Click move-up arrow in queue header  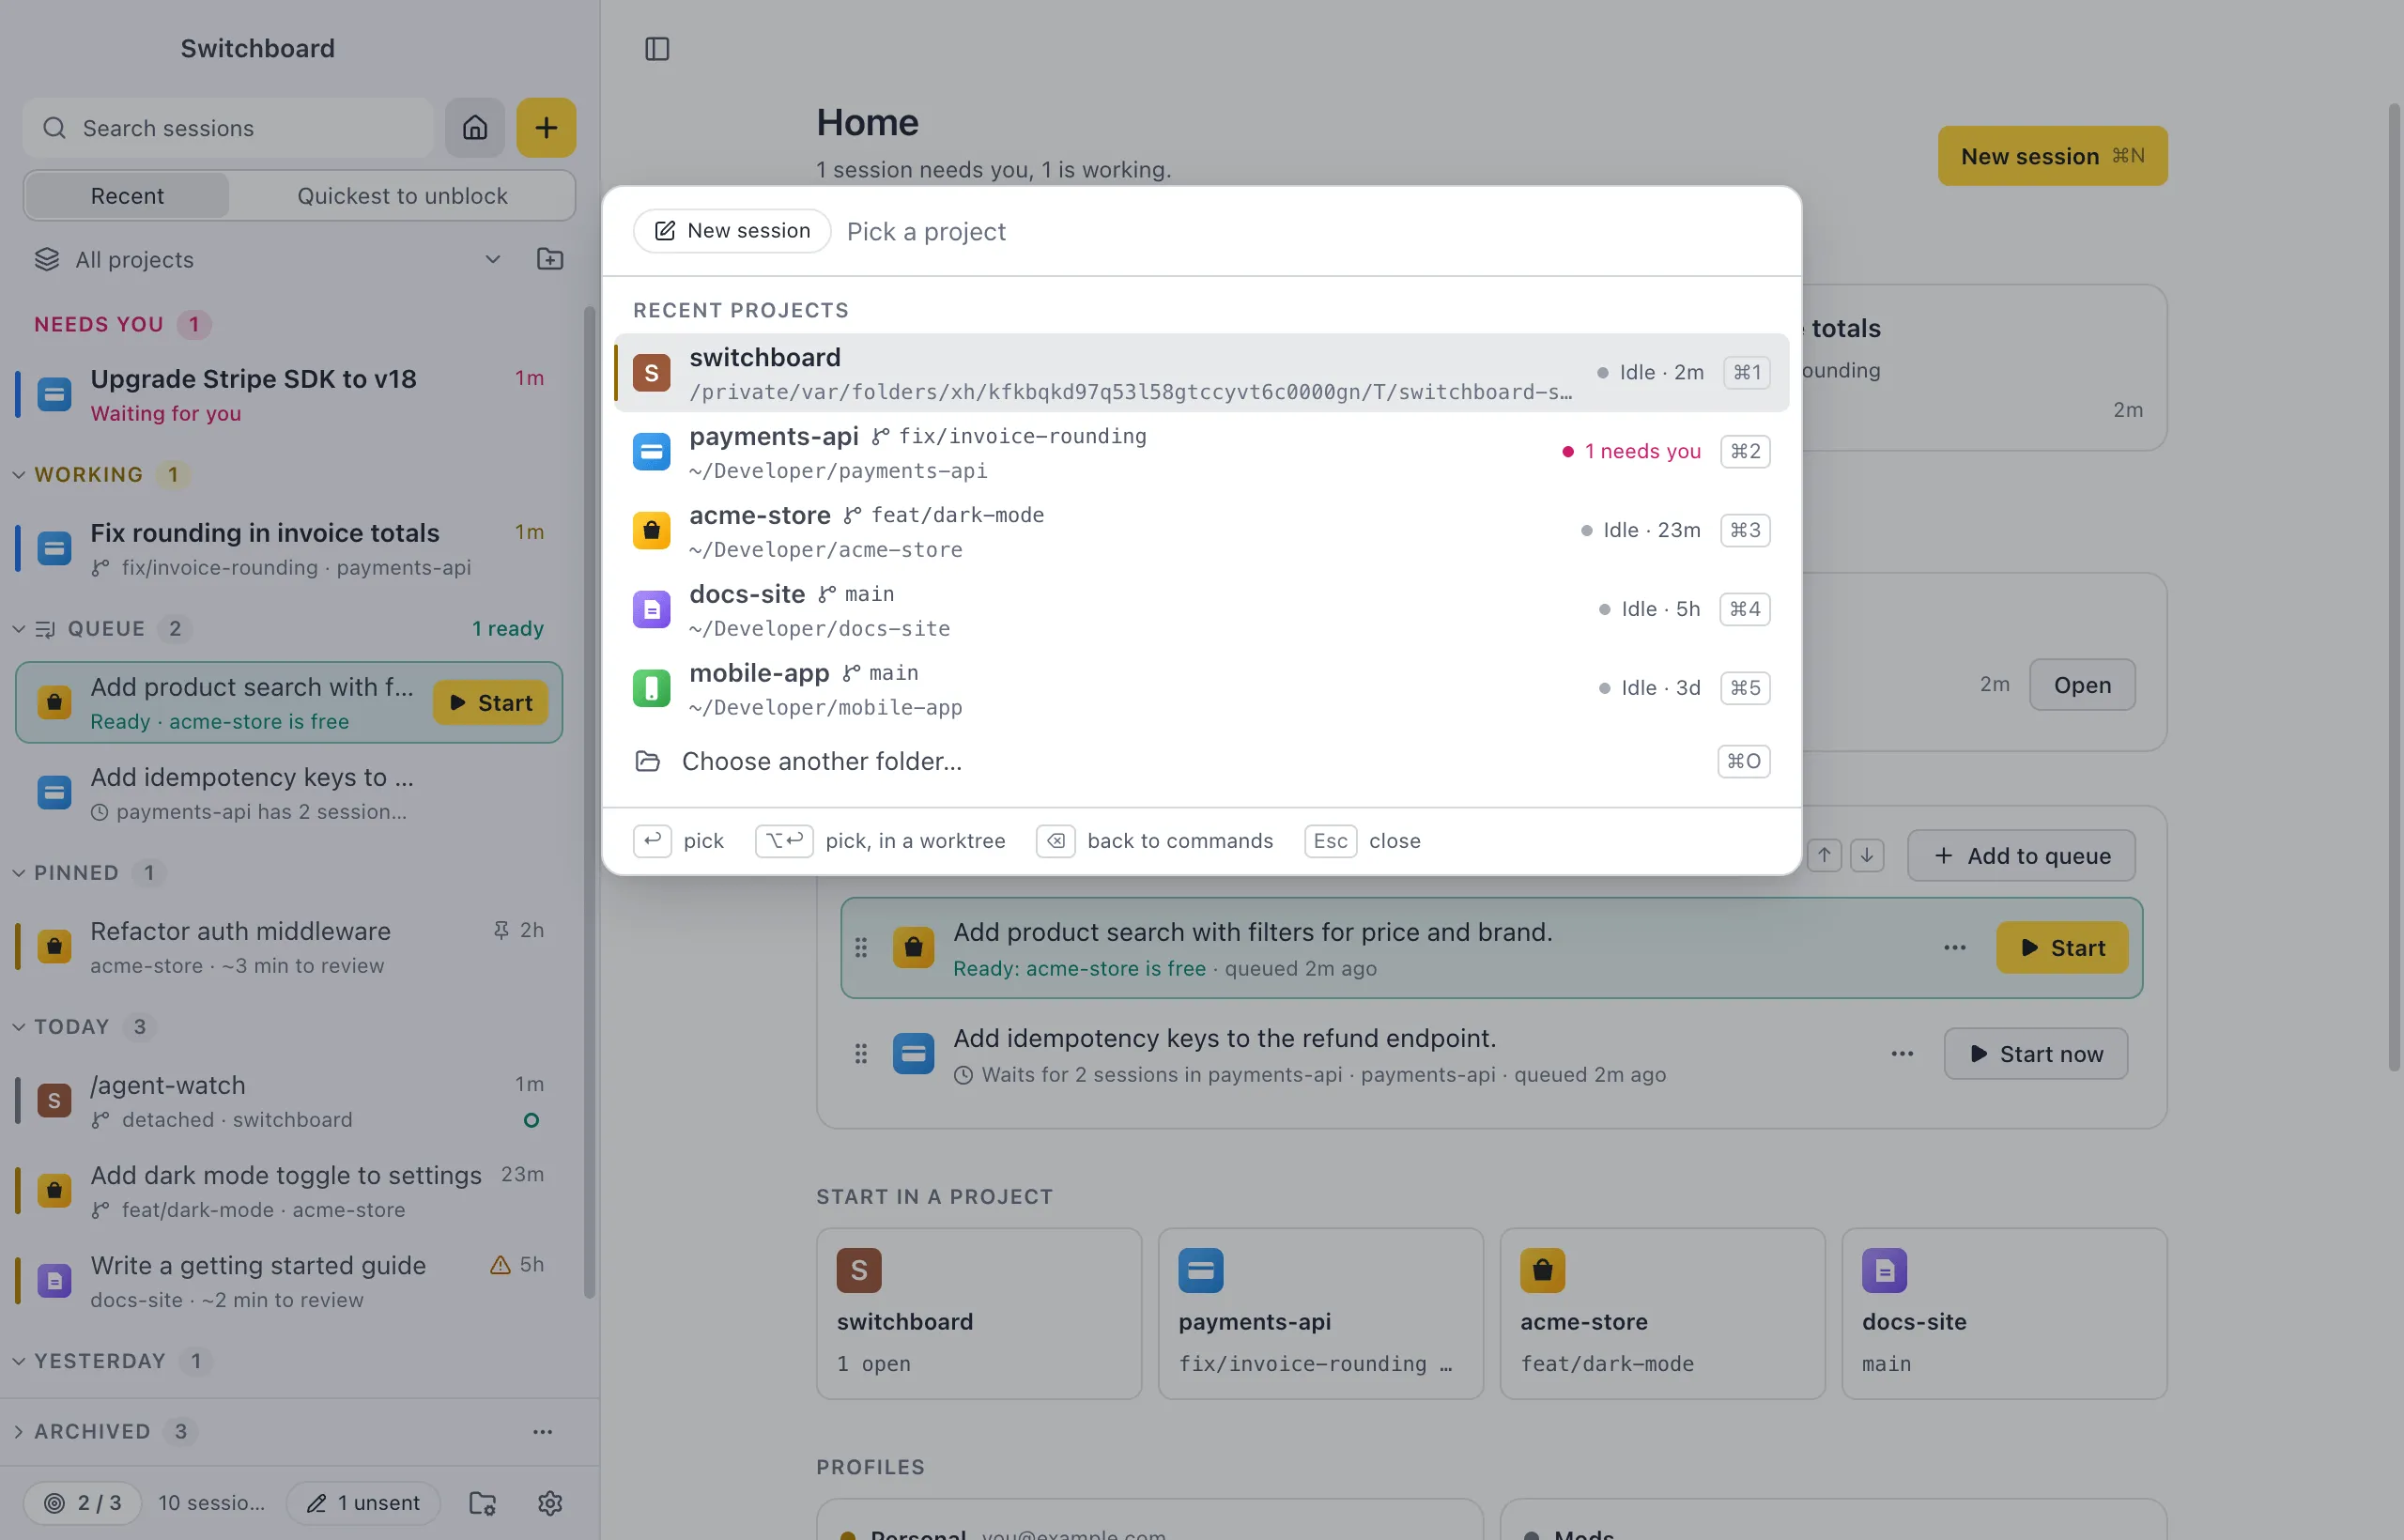pos(1824,855)
